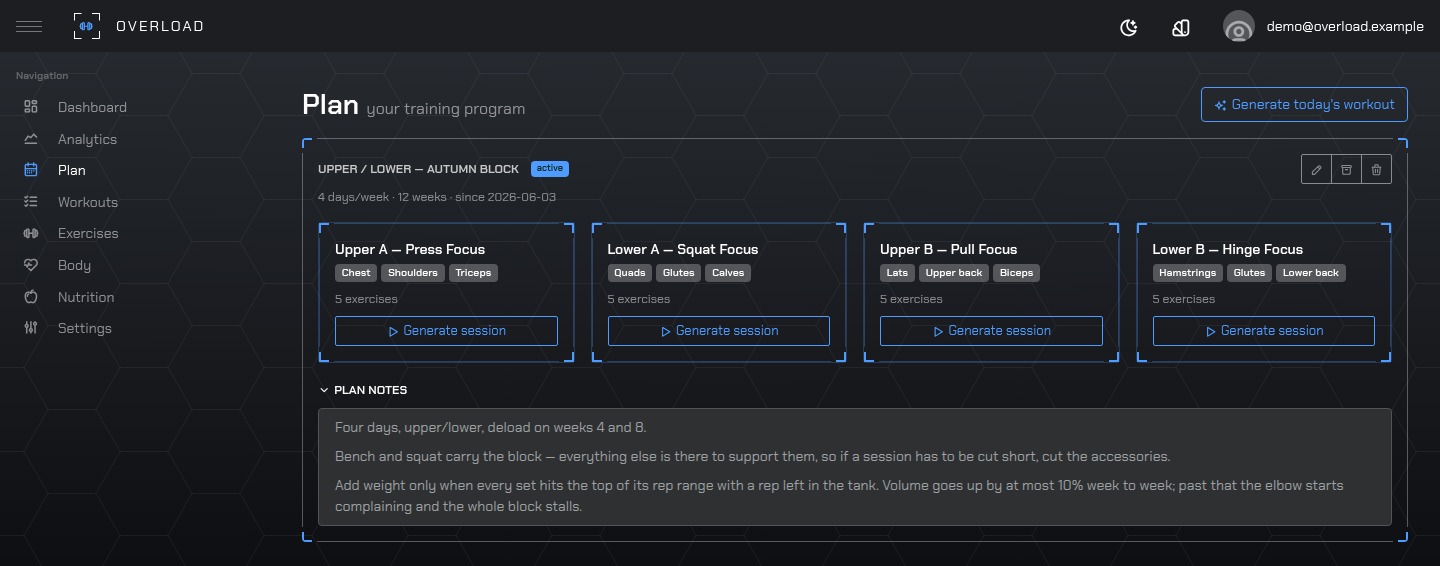The image size is (1440, 566).
Task: Archive the Autumn Block plan
Action: pos(1346,170)
